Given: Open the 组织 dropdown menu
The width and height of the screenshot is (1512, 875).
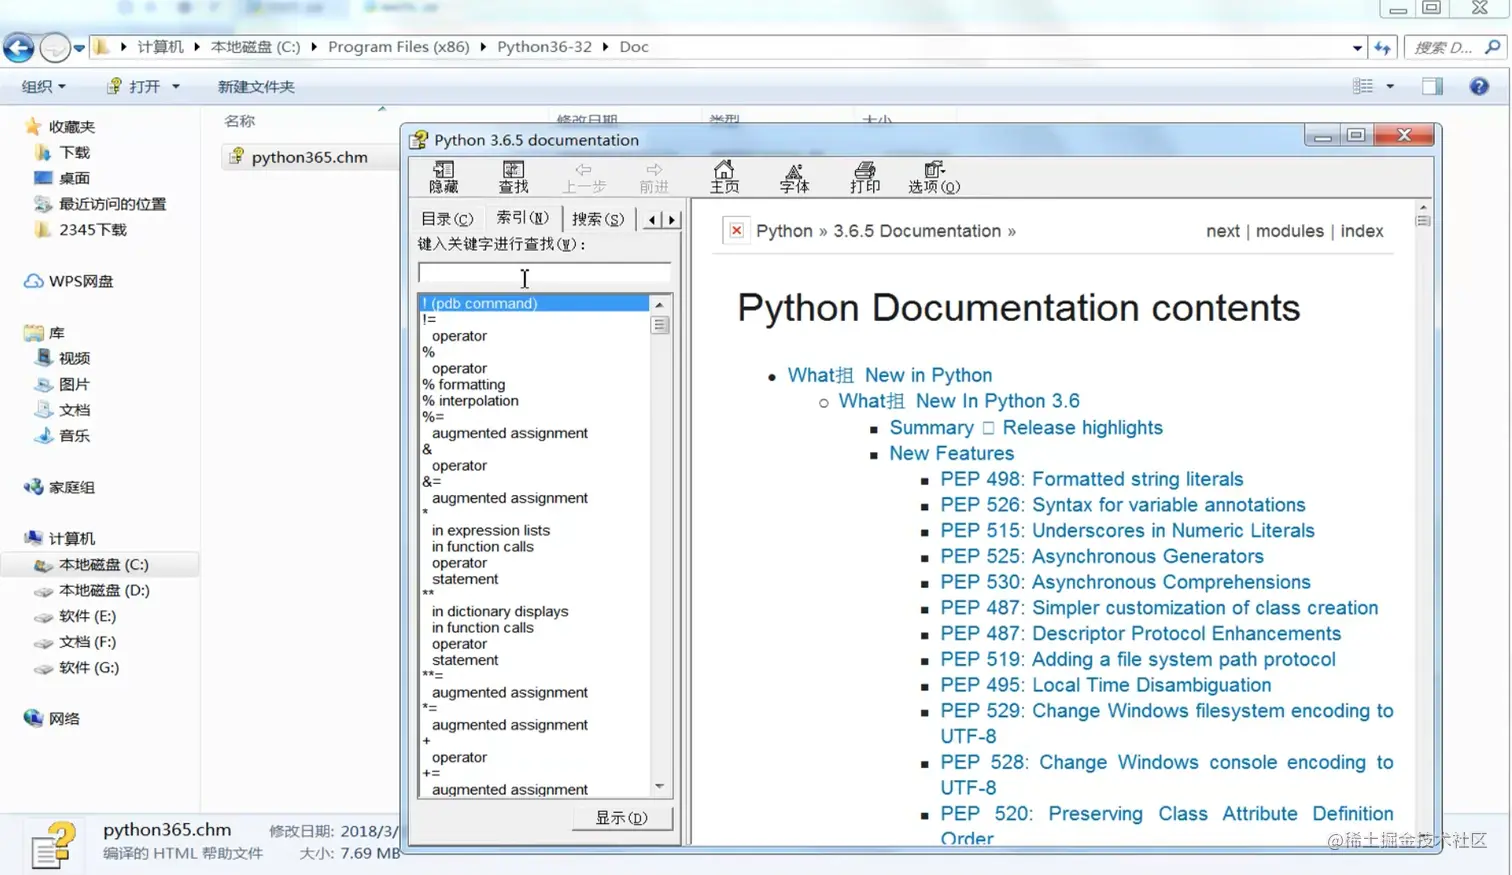Looking at the screenshot, I should point(44,87).
